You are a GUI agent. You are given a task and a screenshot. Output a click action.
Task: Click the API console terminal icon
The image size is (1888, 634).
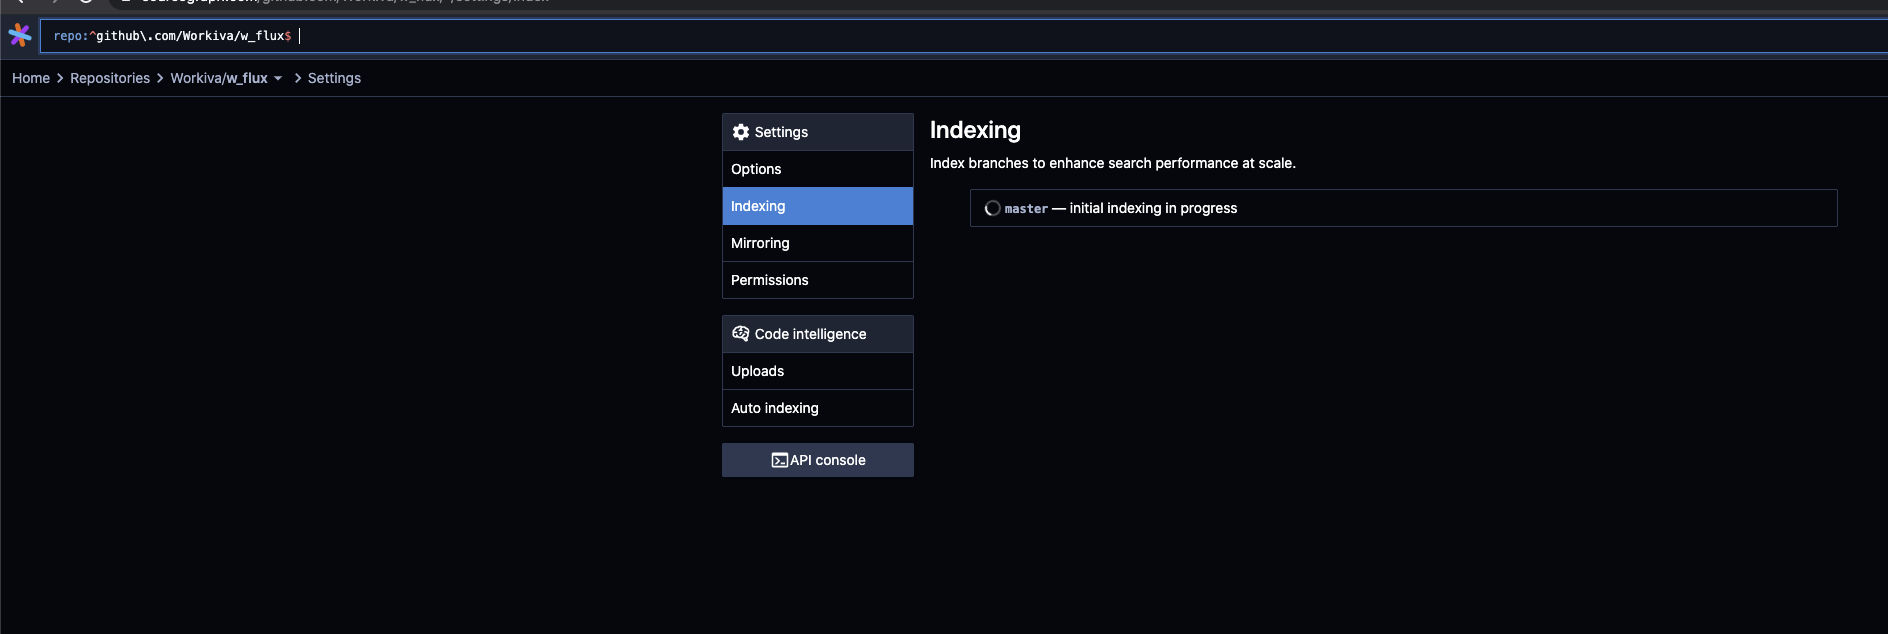[780, 460]
